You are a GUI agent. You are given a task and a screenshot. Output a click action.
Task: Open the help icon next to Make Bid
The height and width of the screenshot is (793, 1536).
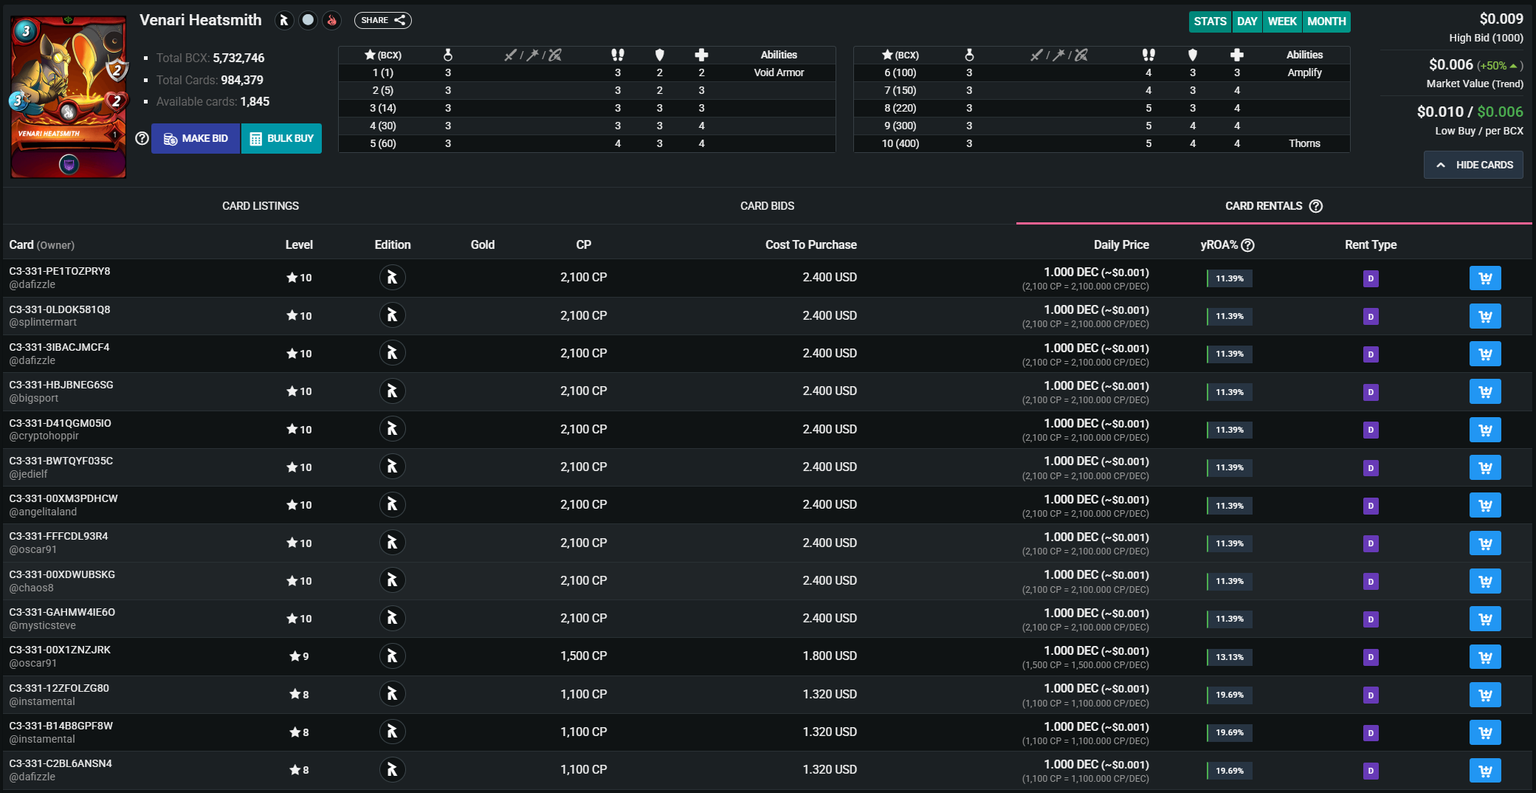142,138
